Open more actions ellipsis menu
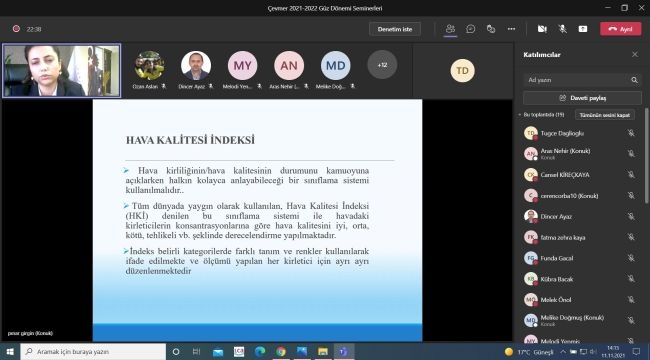Image resolution: width=650 pixels, height=360 pixels. 511,29
